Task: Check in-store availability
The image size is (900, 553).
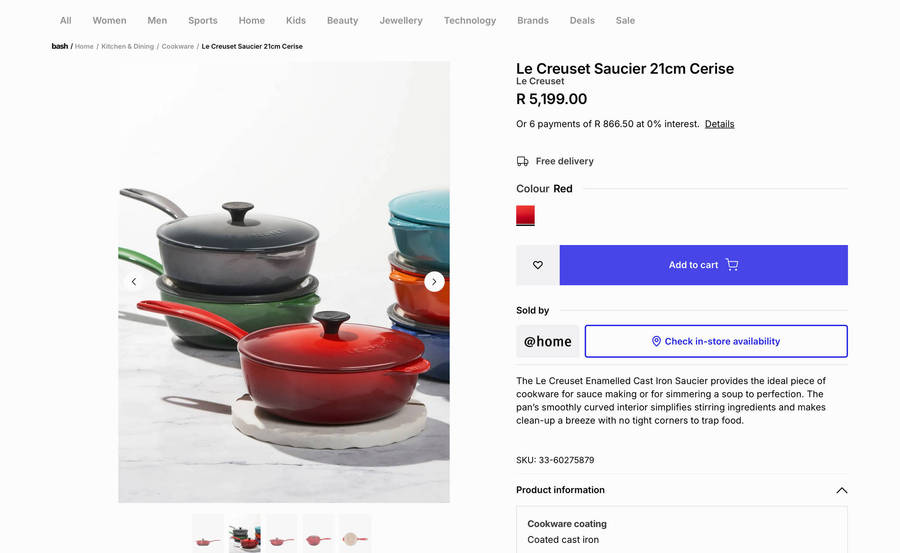Action: (x=716, y=341)
